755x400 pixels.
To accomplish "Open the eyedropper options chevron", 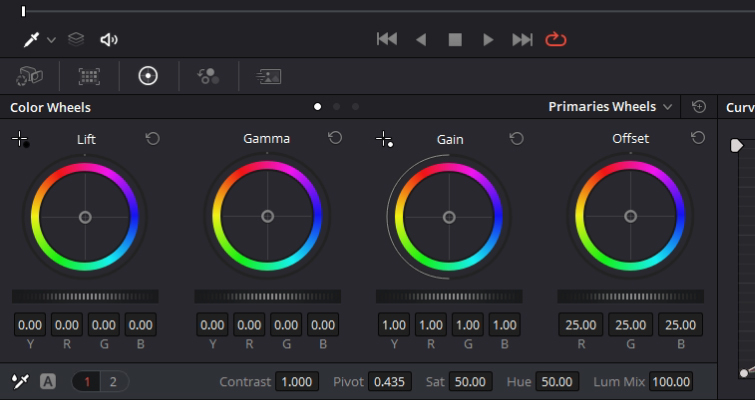I will (51, 40).
